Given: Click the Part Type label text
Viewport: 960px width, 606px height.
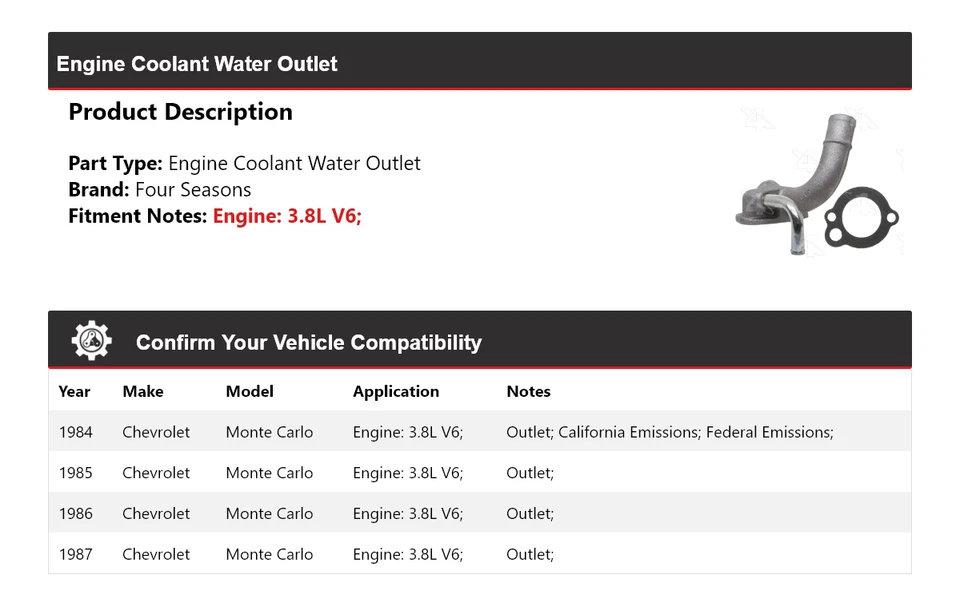Looking at the screenshot, I should (x=115, y=163).
